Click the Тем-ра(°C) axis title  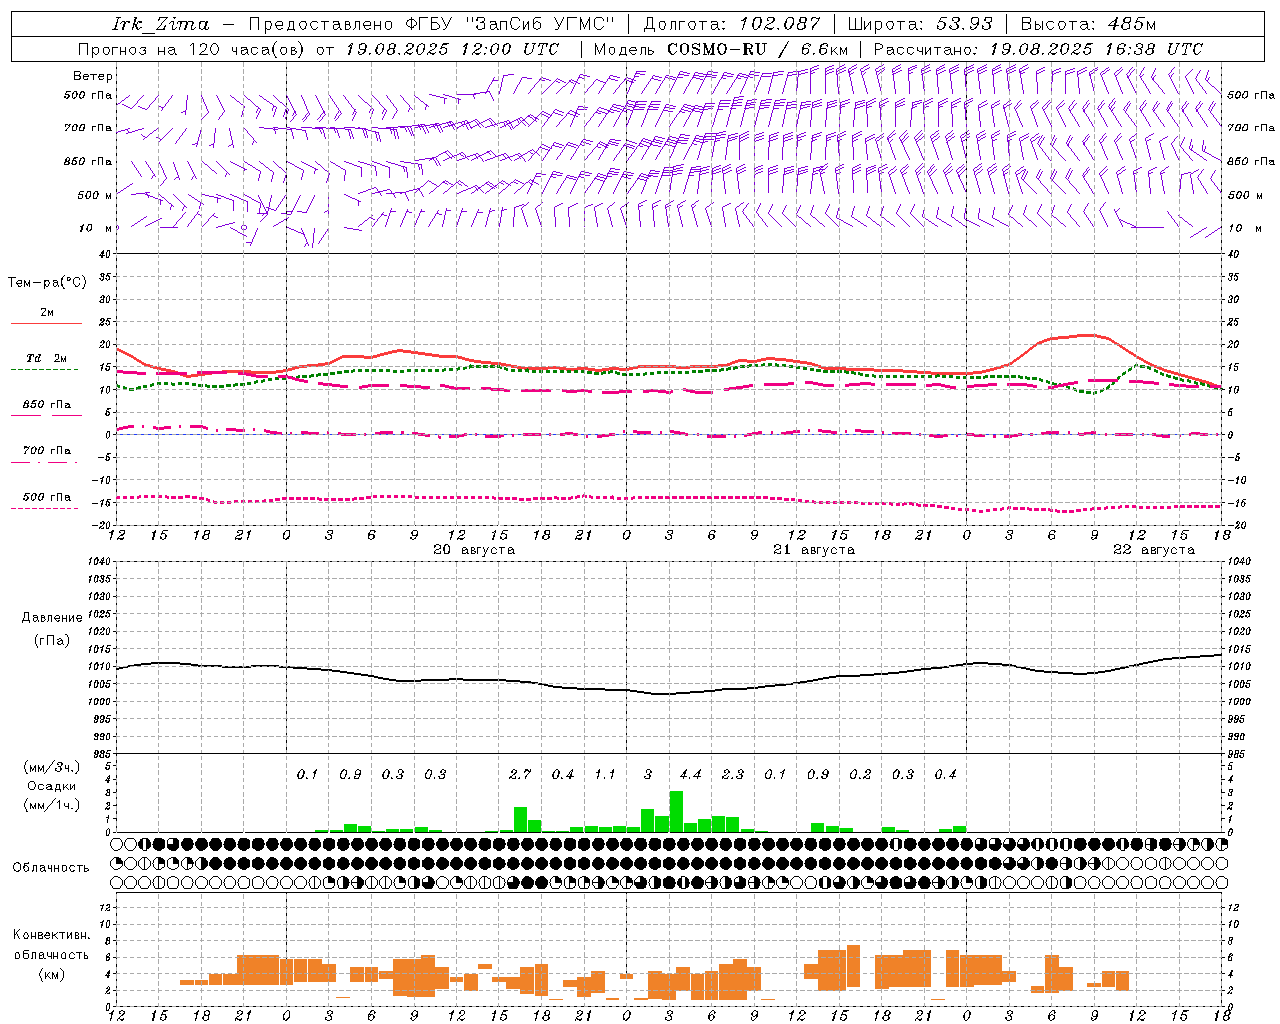coord(47,282)
